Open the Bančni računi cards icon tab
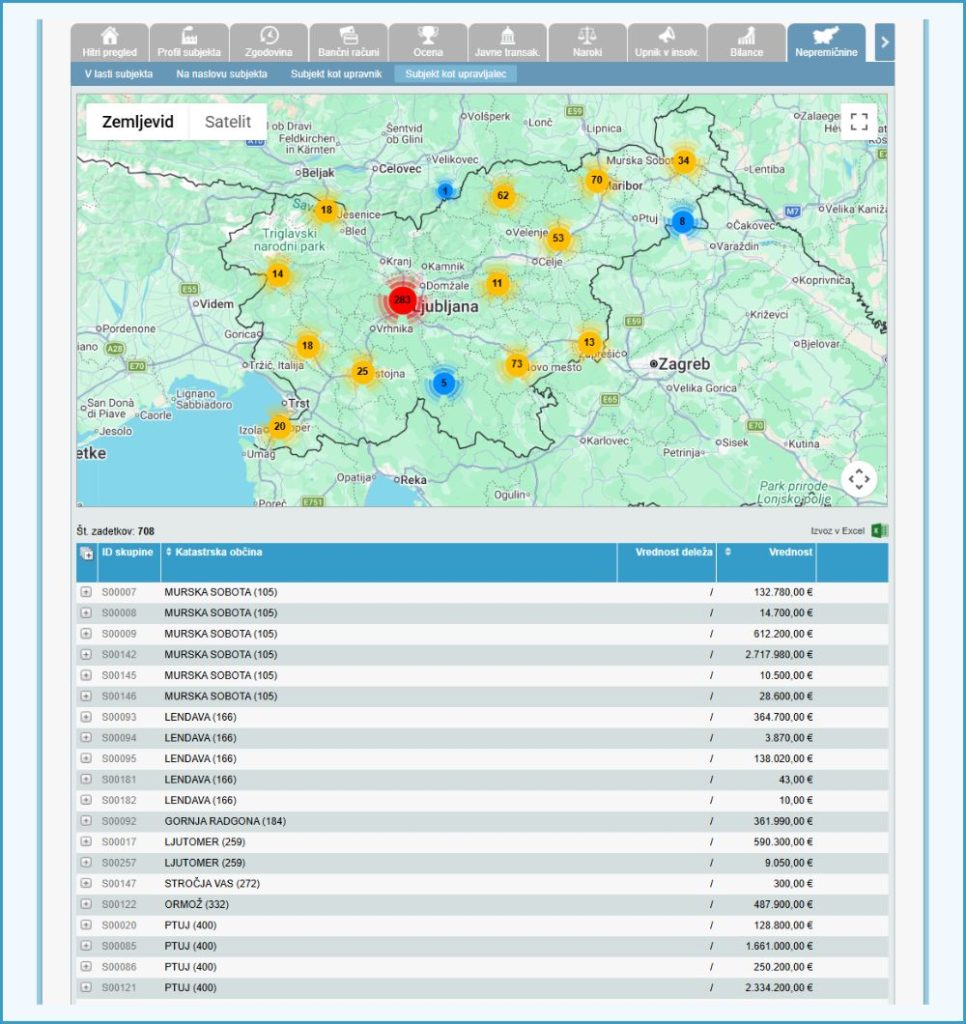The image size is (966, 1024). click(x=348, y=42)
